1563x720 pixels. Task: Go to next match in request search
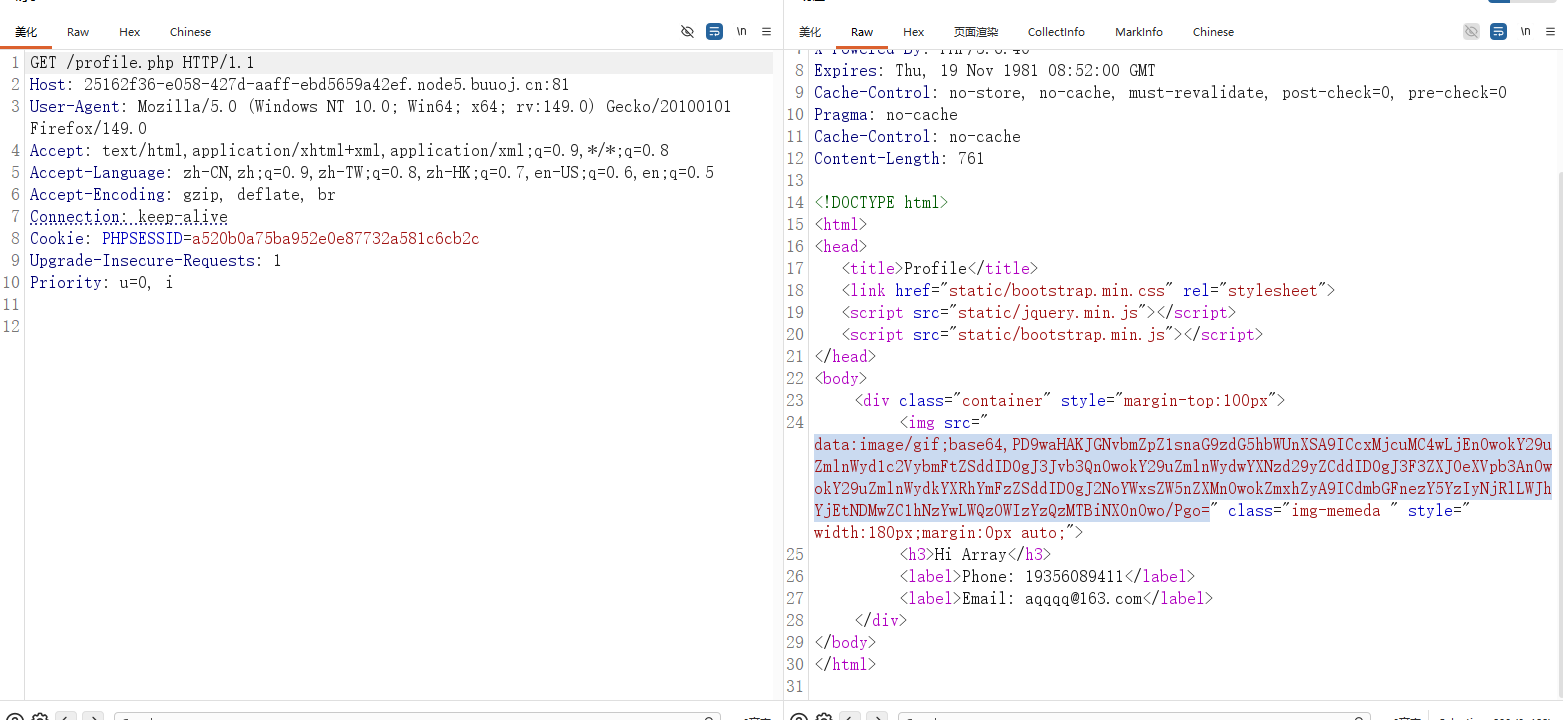[x=92, y=717]
